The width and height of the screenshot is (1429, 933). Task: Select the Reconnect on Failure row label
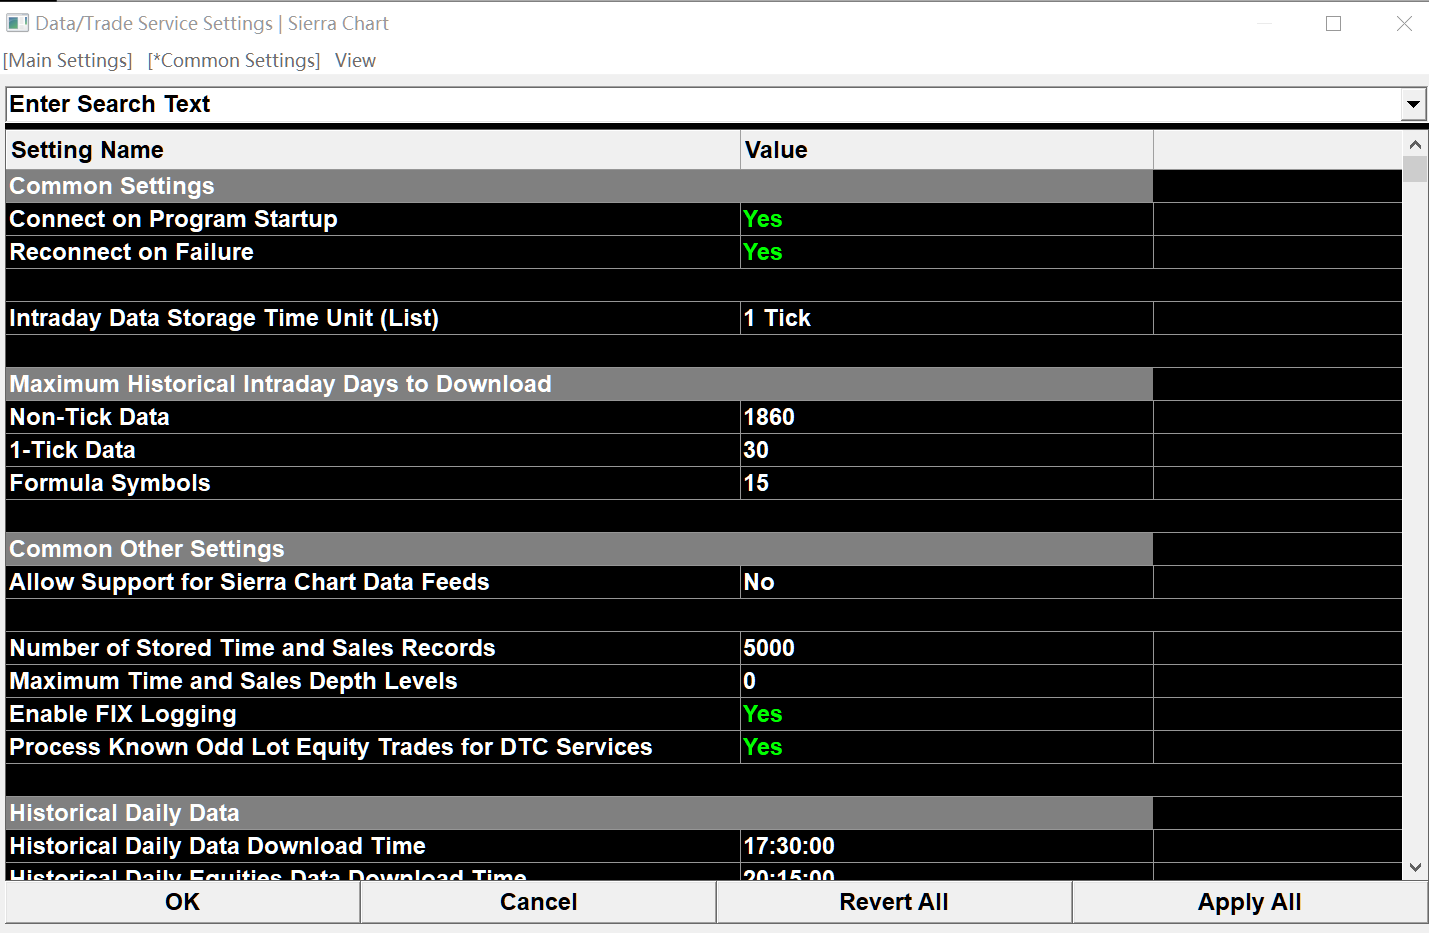click(x=131, y=252)
